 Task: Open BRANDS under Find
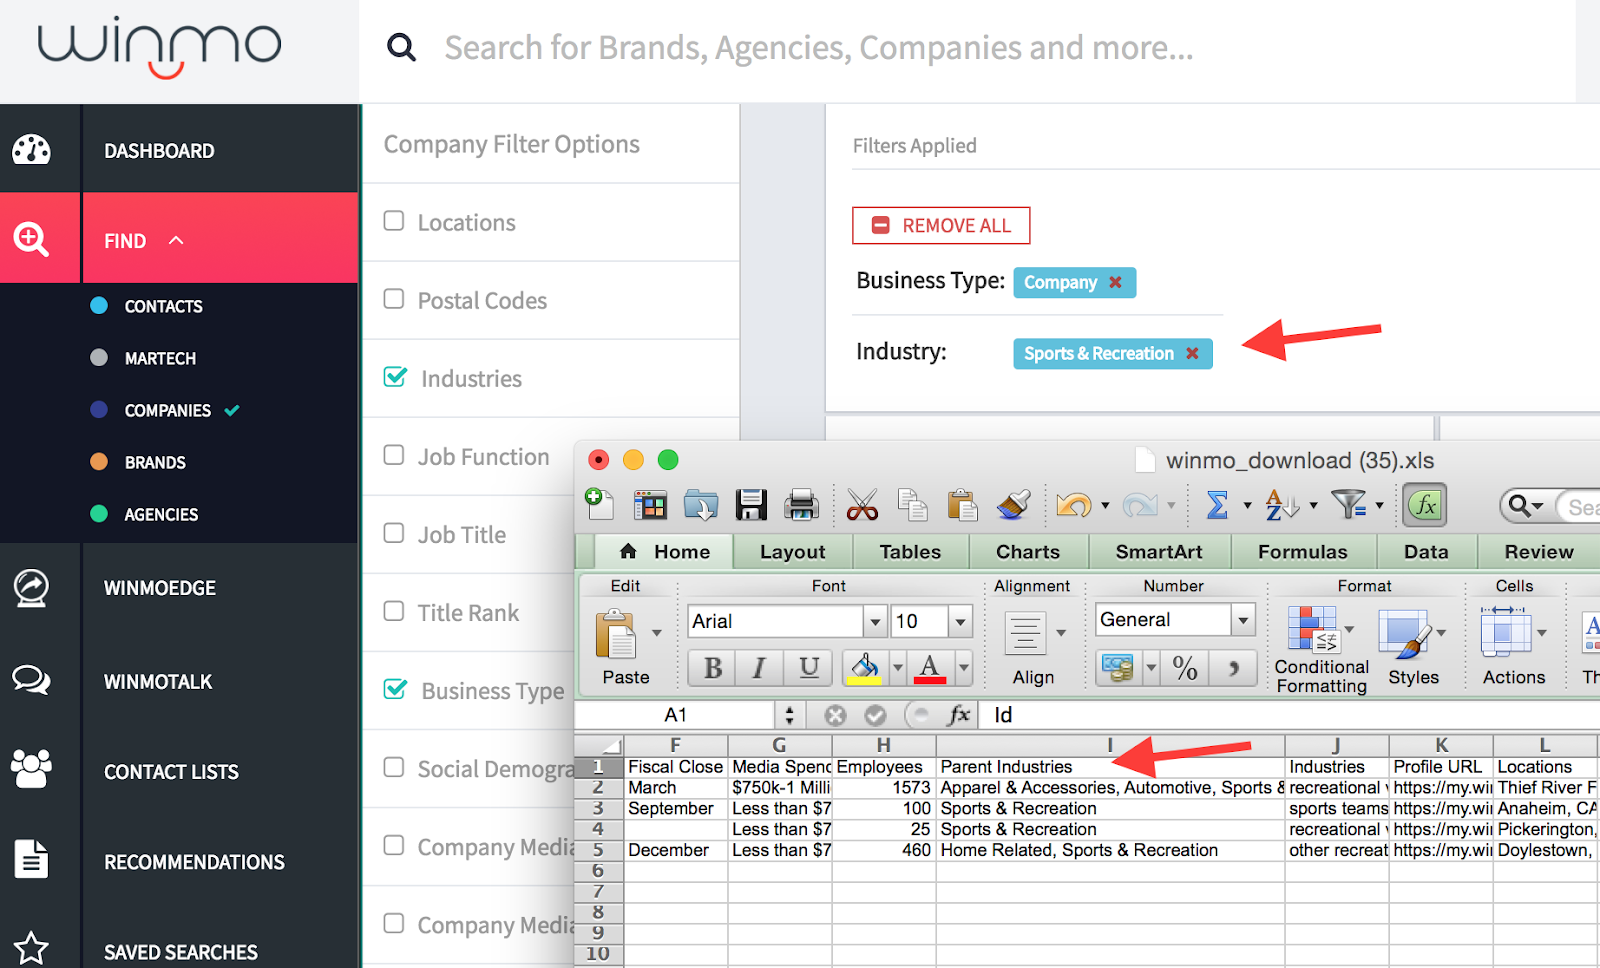pyautogui.click(x=155, y=462)
